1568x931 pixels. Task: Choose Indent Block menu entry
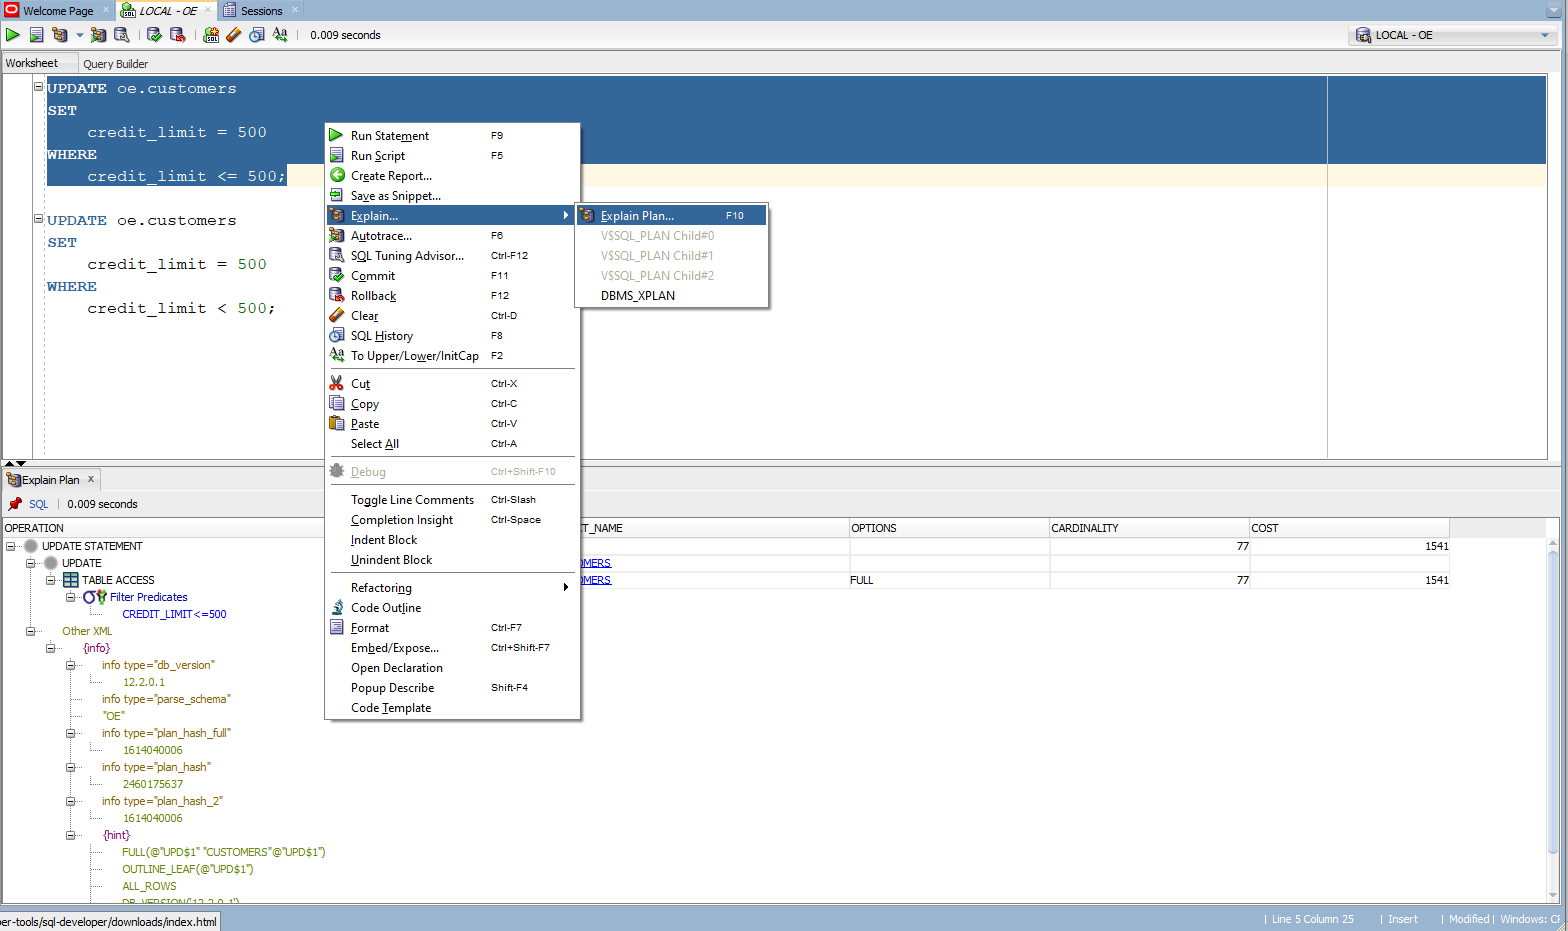pyautogui.click(x=453, y=540)
